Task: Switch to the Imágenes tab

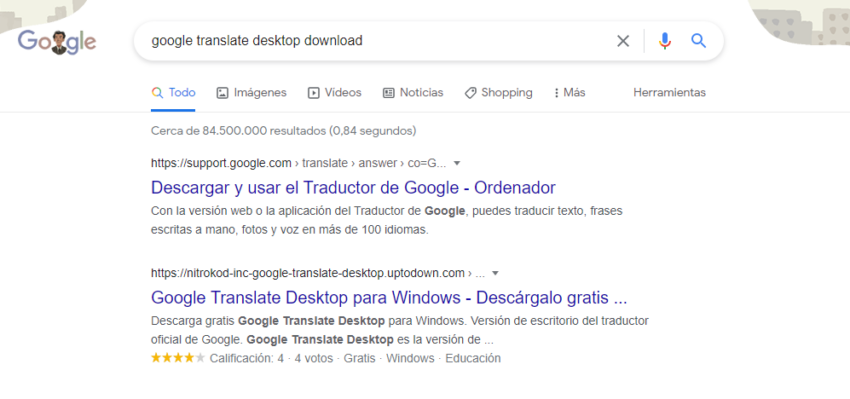Action: [252, 93]
